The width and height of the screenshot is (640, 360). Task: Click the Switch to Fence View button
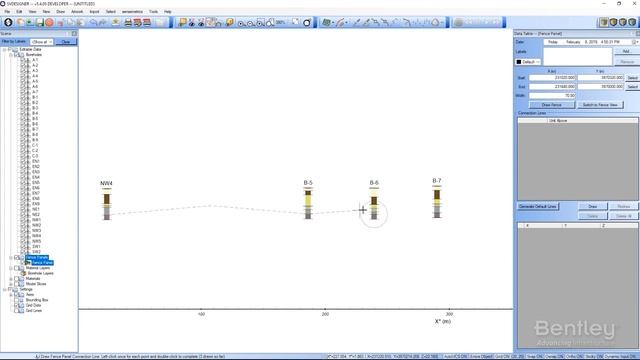tap(600, 105)
